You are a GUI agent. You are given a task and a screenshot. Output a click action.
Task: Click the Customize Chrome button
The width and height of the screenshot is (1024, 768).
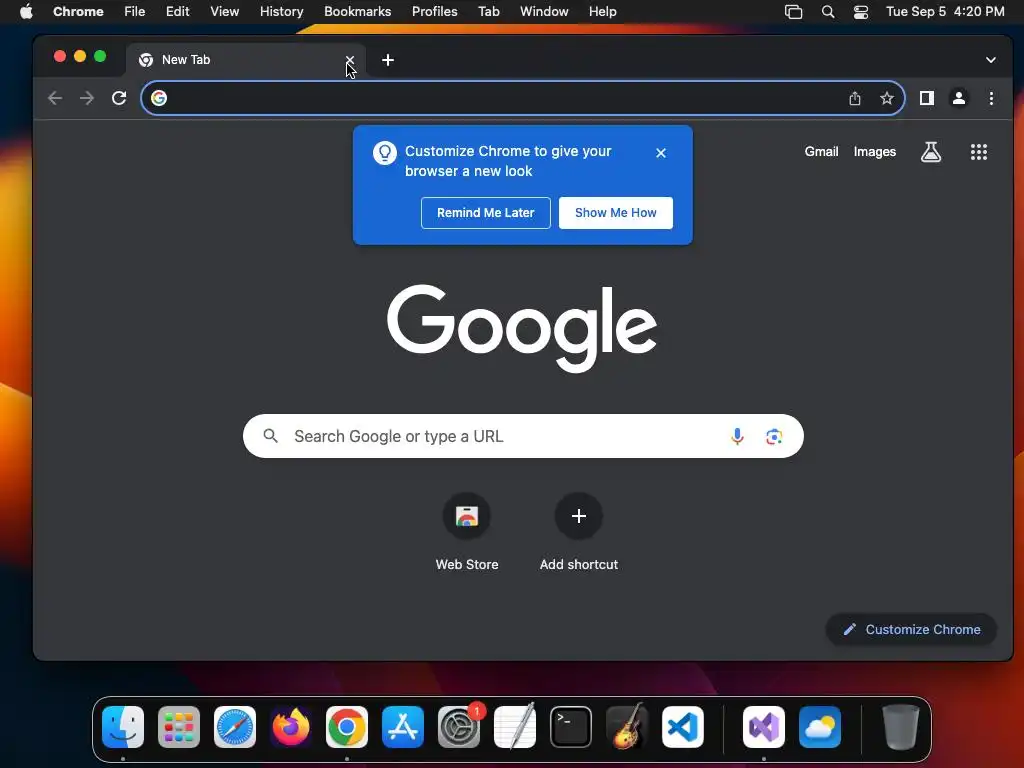click(x=912, y=630)
